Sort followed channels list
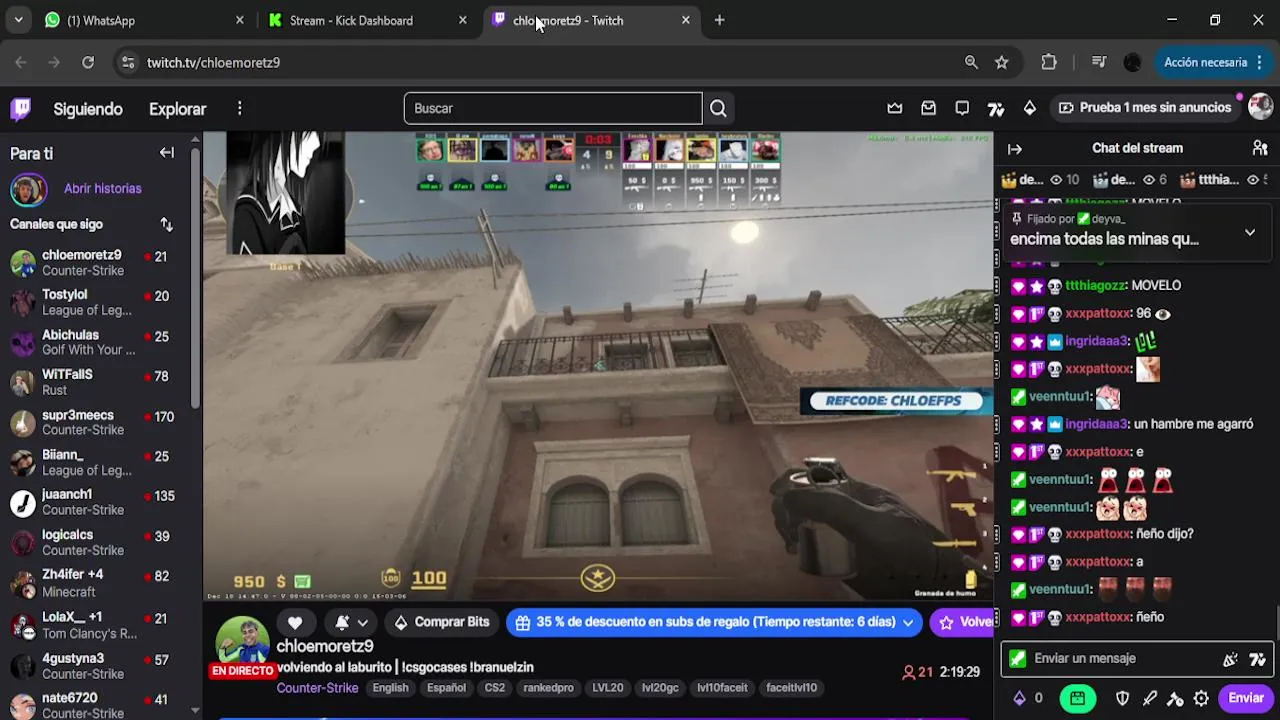The height and width of the screenshot is (720, 1280). [166, 225]
